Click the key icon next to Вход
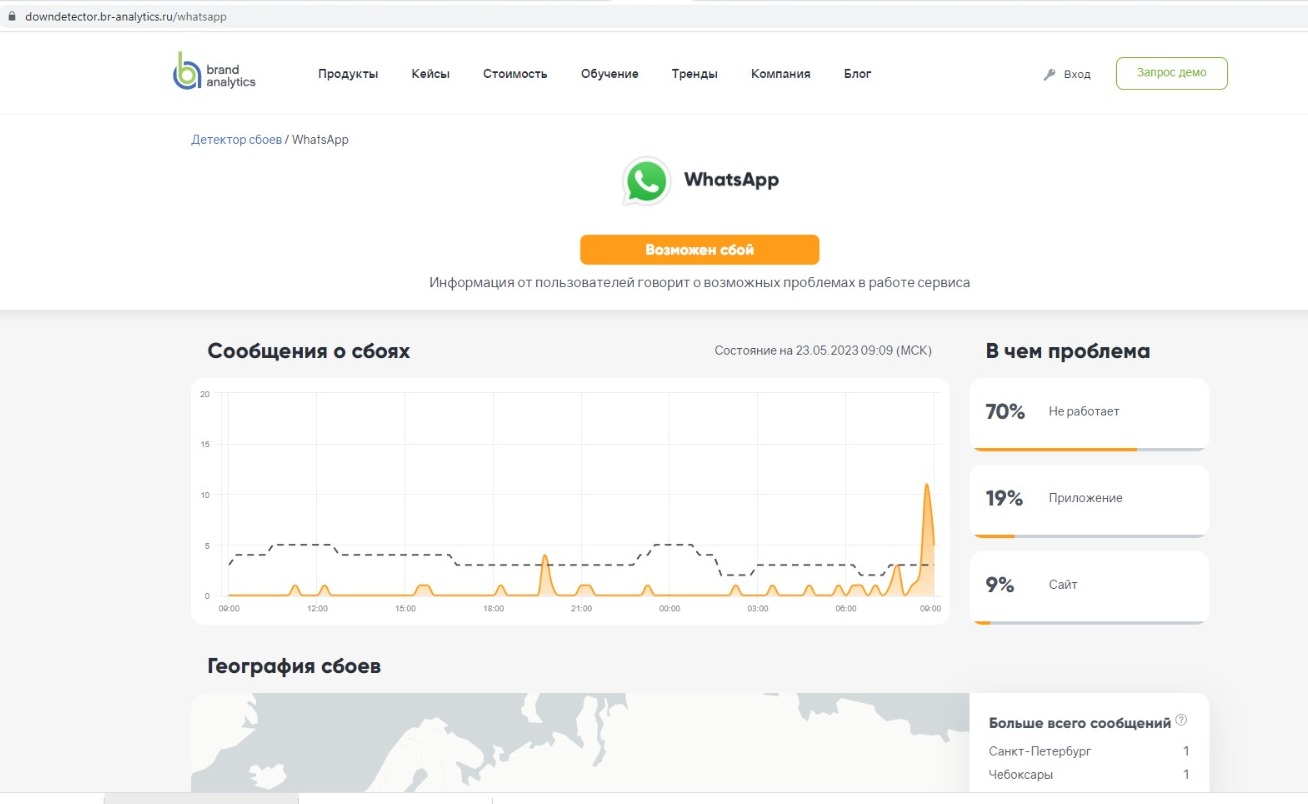 click(1050, 74)
